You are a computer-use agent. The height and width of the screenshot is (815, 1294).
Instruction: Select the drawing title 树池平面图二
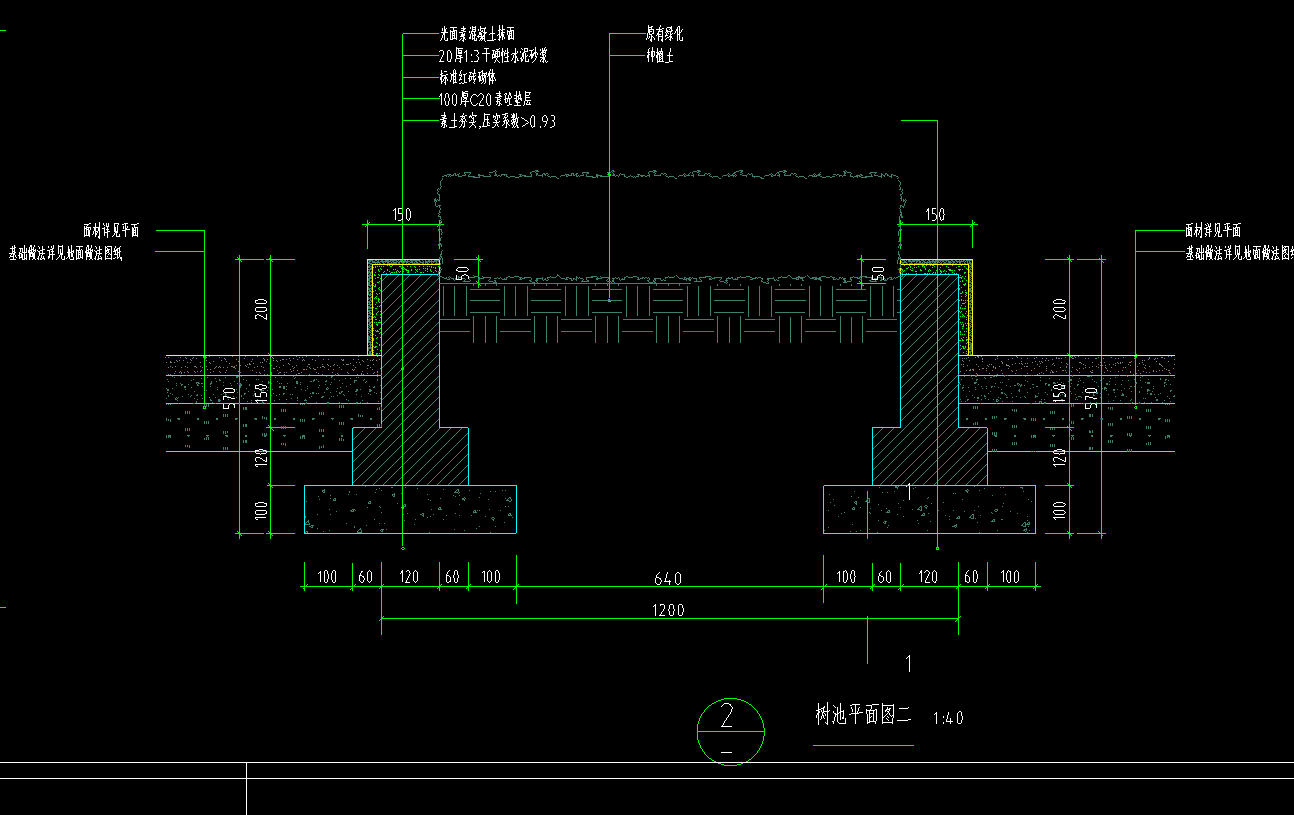pyautogui.click(x=864, y=715)
